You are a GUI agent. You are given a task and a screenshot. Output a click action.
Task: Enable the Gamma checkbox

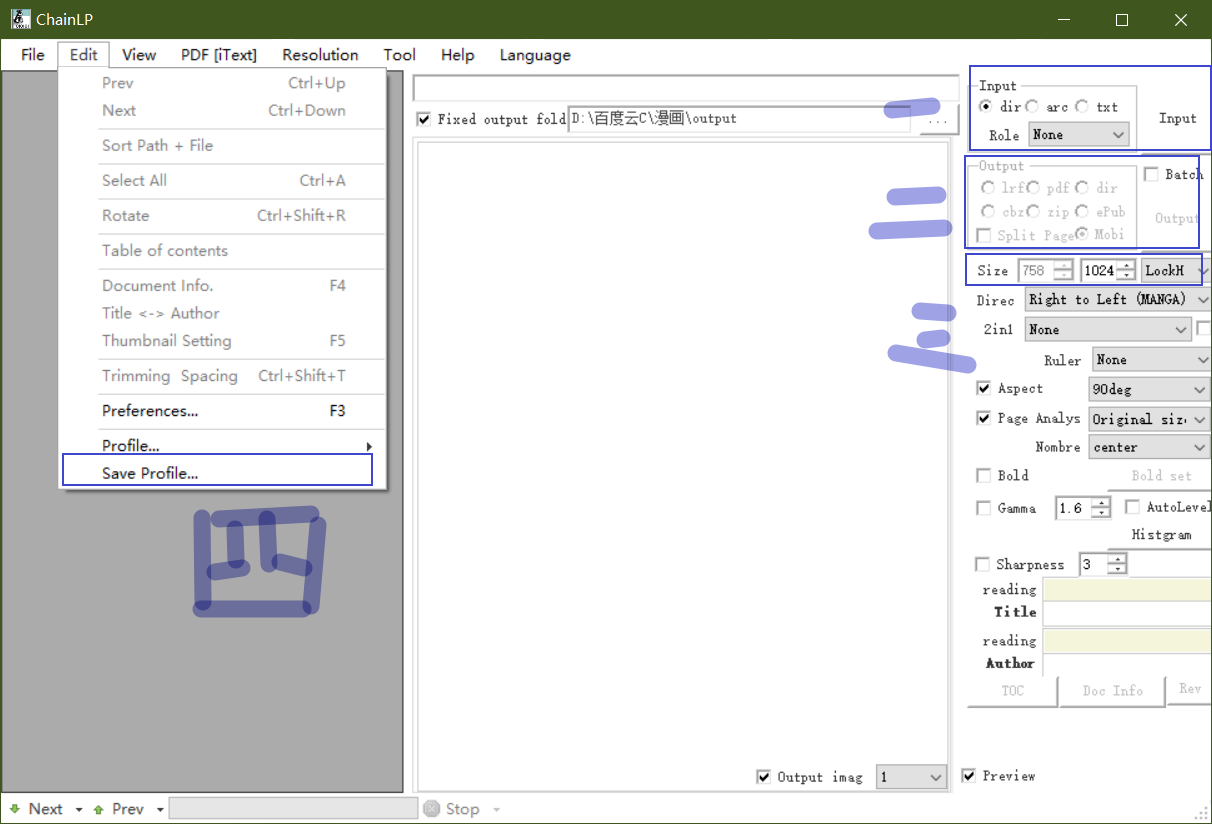[x=984, y=508]
